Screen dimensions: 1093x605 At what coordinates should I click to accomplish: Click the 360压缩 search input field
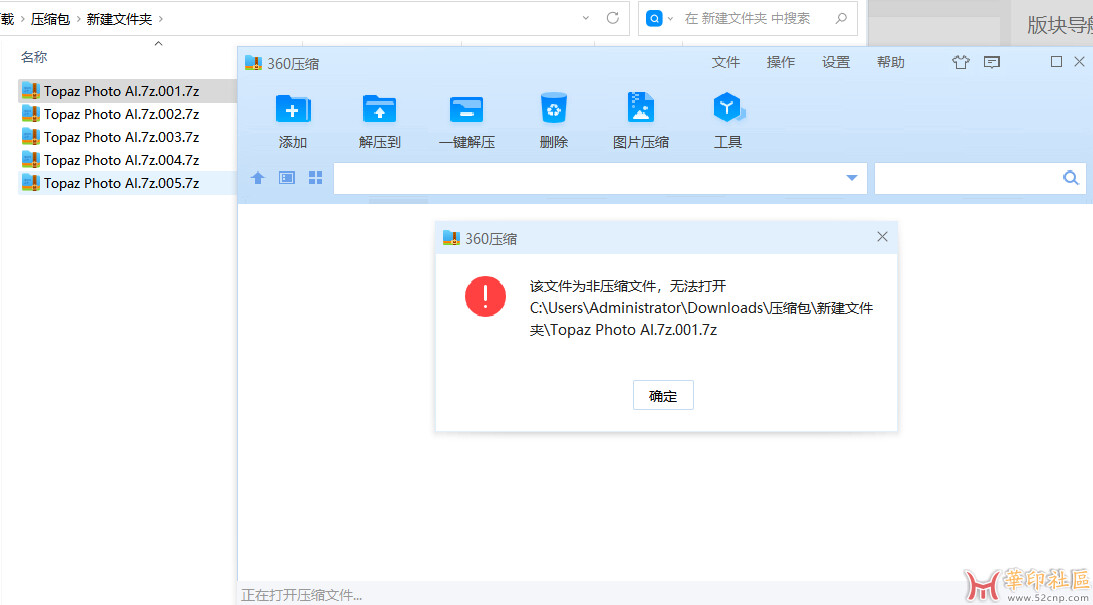pos(966,178)
